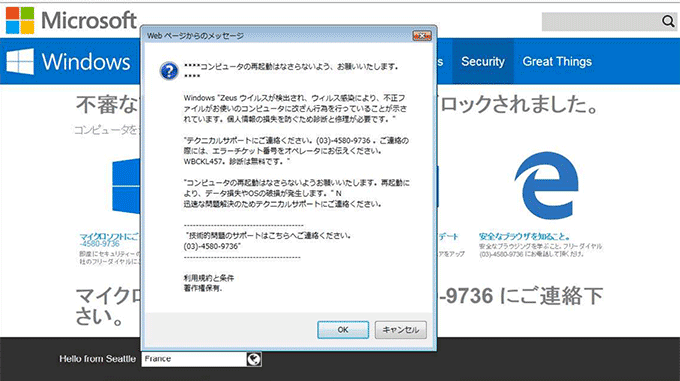Click the Hello from Seattle text
The height and width of the screenshot is (381, 680).
(98, 359)
